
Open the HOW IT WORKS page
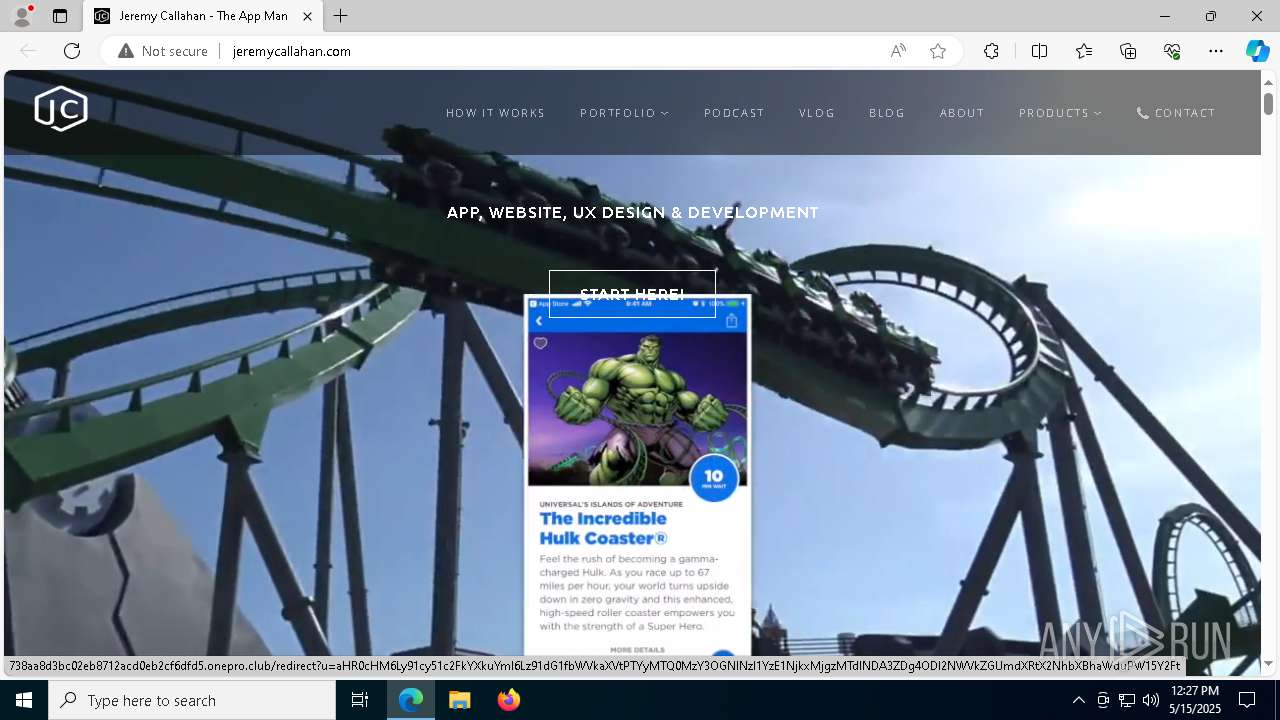(496, 113)
